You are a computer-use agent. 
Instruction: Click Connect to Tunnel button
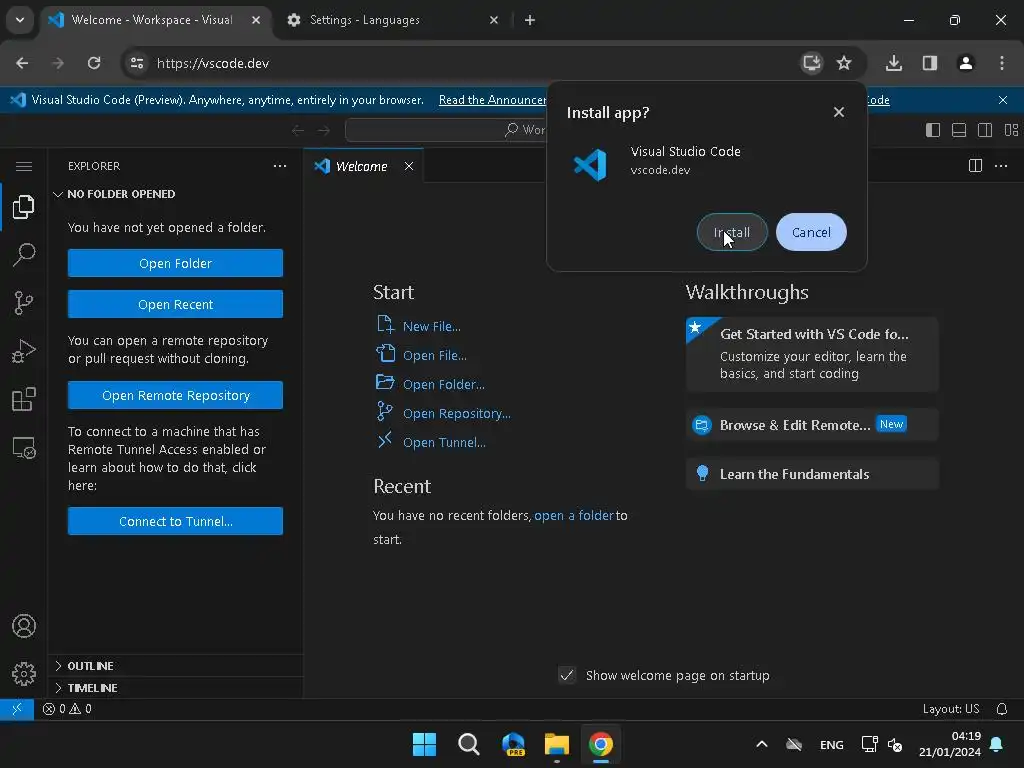[x=175, y=521]
